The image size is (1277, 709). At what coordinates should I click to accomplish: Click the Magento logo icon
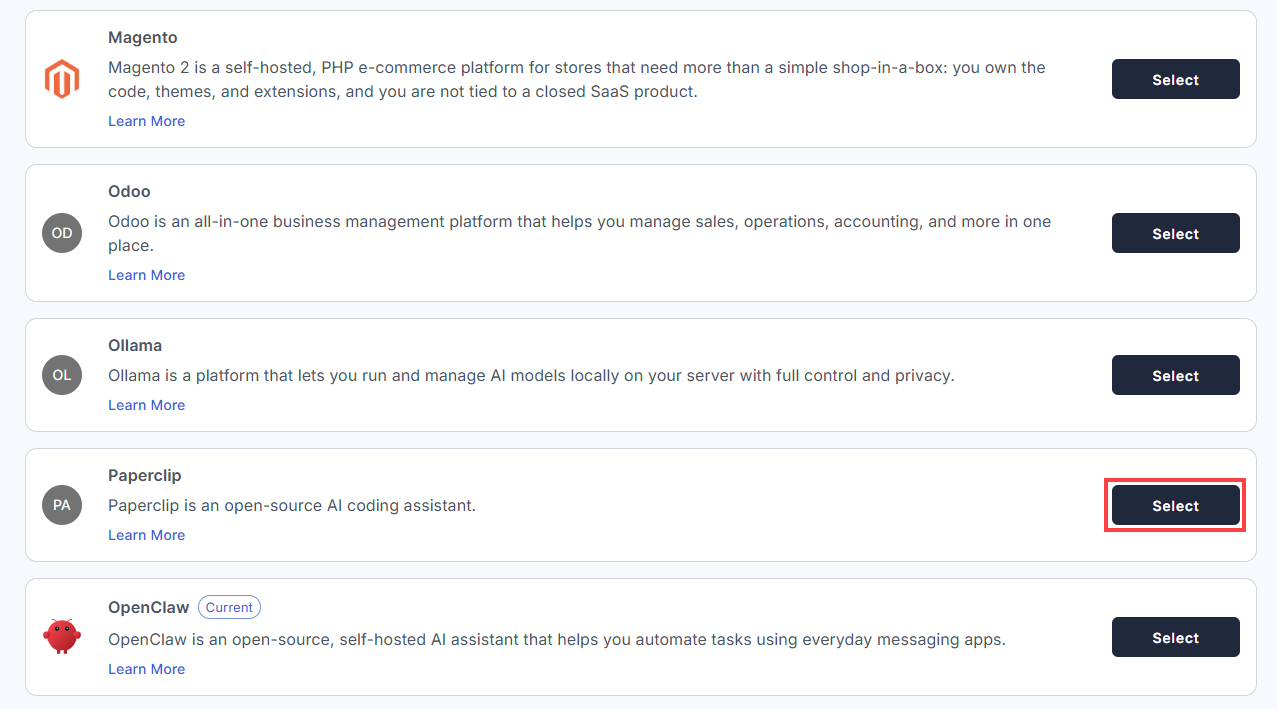coord(61,79)
